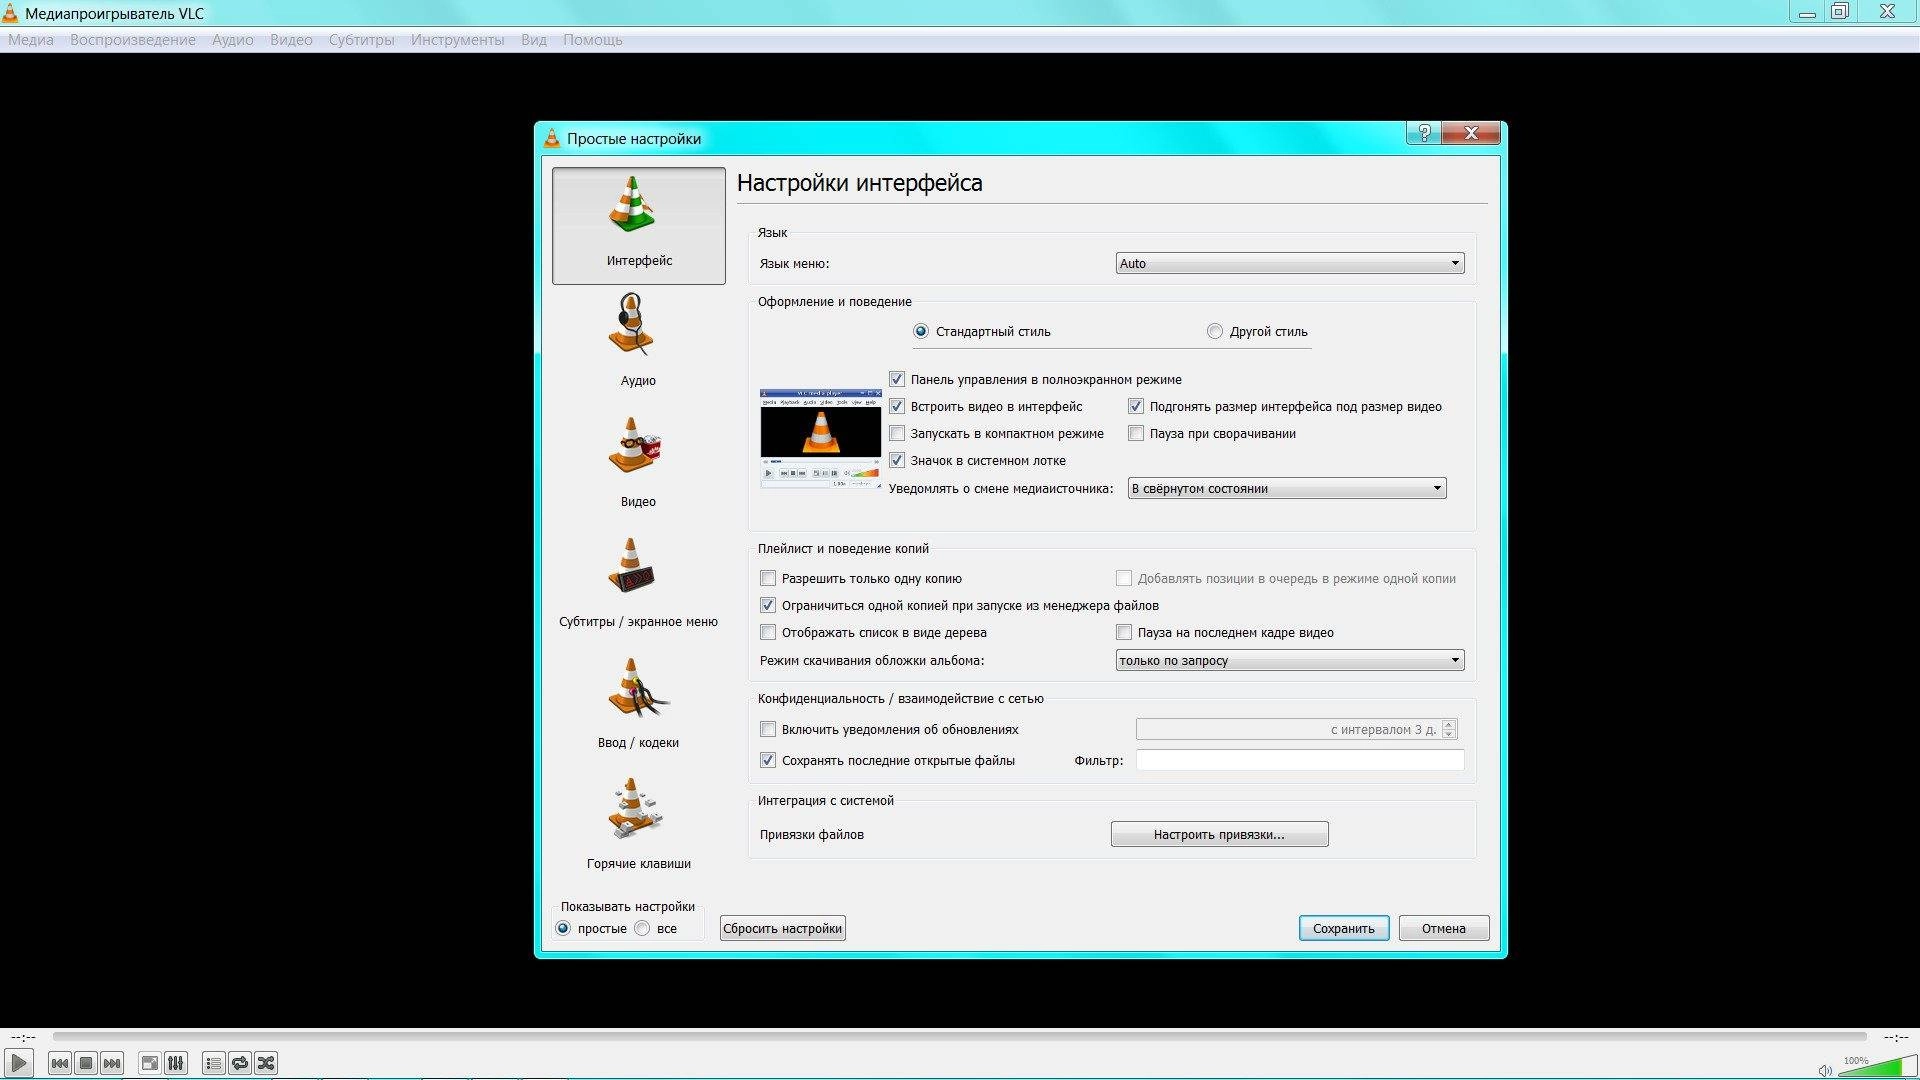Open the Интерфейс settings category
The height and width of the screenshot is (1080, 1920).
(x=638, y=226)
